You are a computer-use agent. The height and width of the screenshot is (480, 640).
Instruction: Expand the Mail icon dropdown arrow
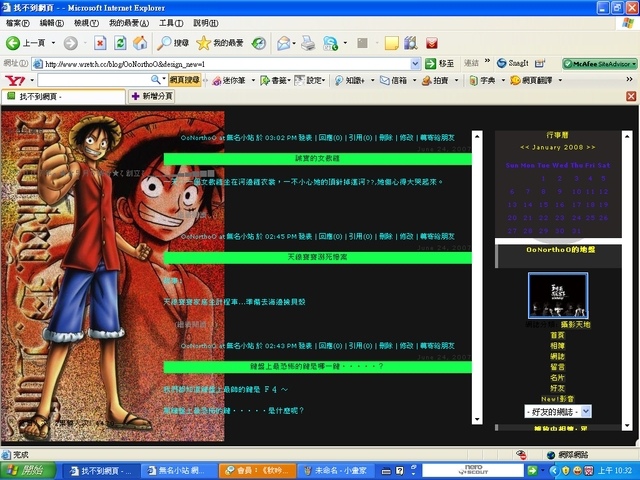pyautogui.click(x=294, y=43)
